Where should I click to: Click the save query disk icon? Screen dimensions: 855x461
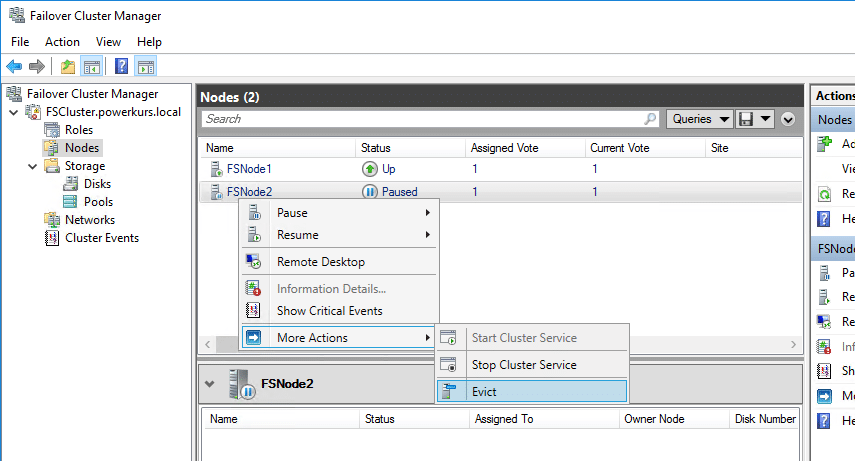pyautogui.click(x=745, y=119)
